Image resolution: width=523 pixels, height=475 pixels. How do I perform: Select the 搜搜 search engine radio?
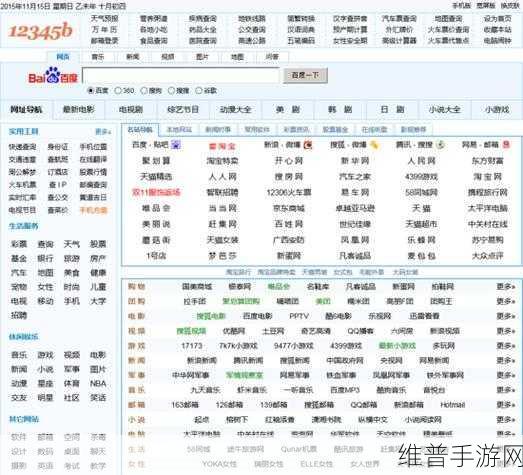[x=171, y=90]
